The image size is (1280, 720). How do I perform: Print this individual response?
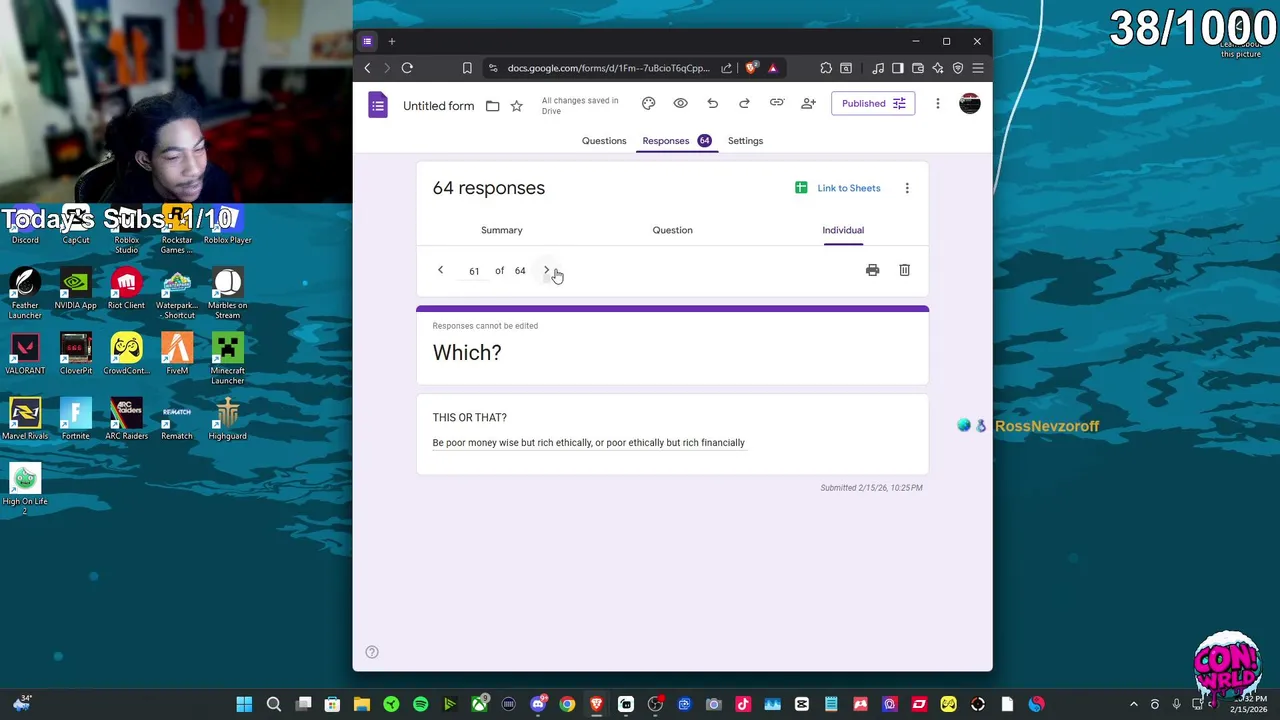click(x=872, y=270)
